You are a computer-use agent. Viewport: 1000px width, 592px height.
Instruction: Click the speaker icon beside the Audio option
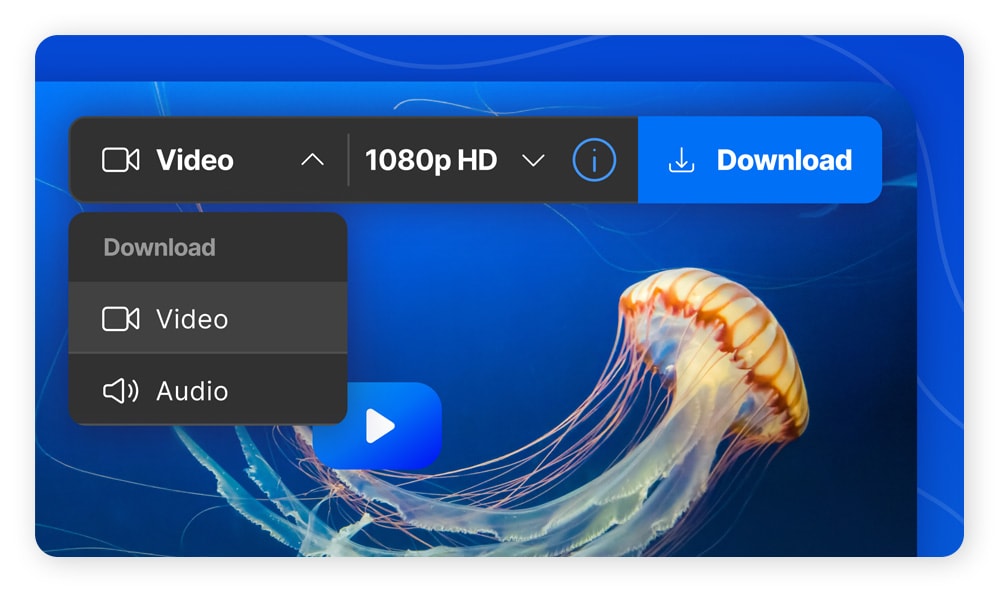coord(120,391)
